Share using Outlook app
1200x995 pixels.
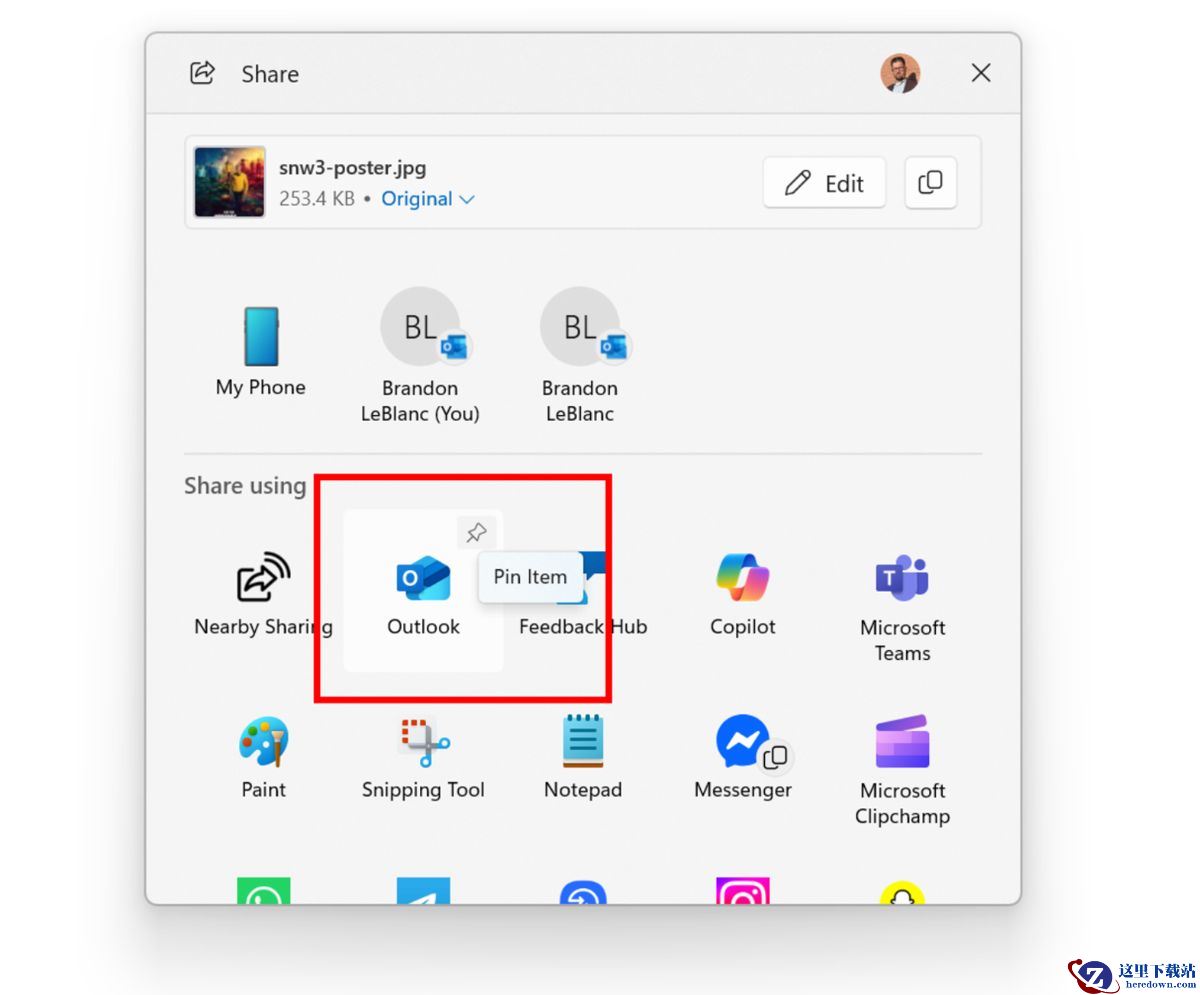pos(423,592)
